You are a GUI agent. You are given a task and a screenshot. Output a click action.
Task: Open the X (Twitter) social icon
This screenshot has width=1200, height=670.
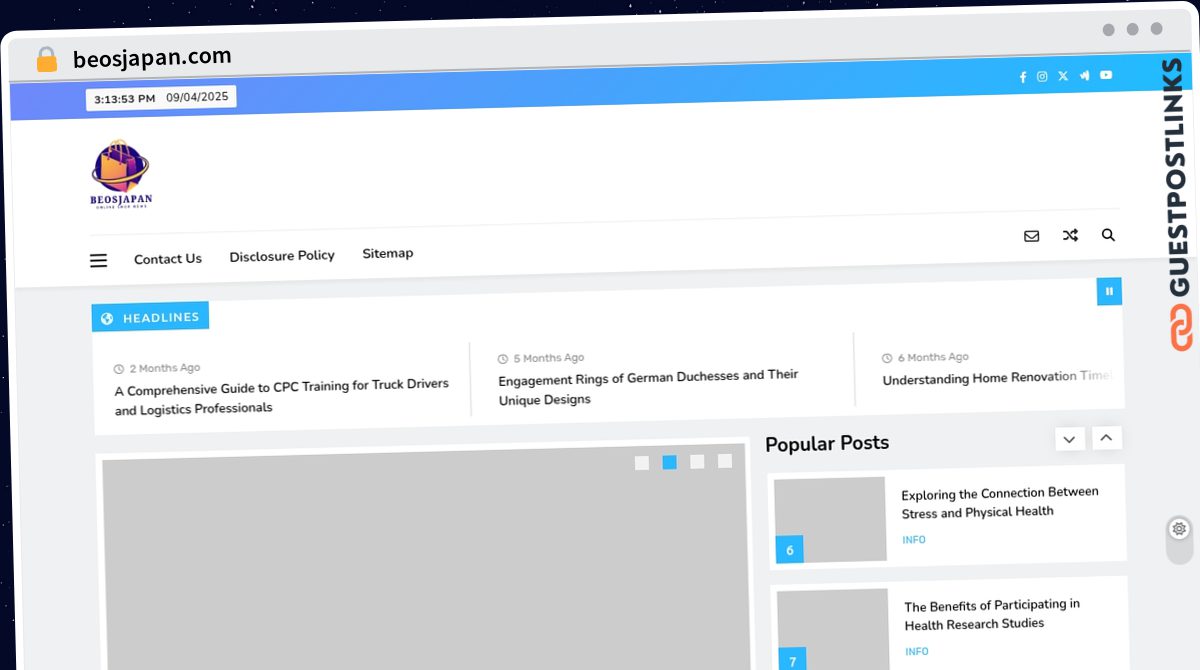(1063, 76)
